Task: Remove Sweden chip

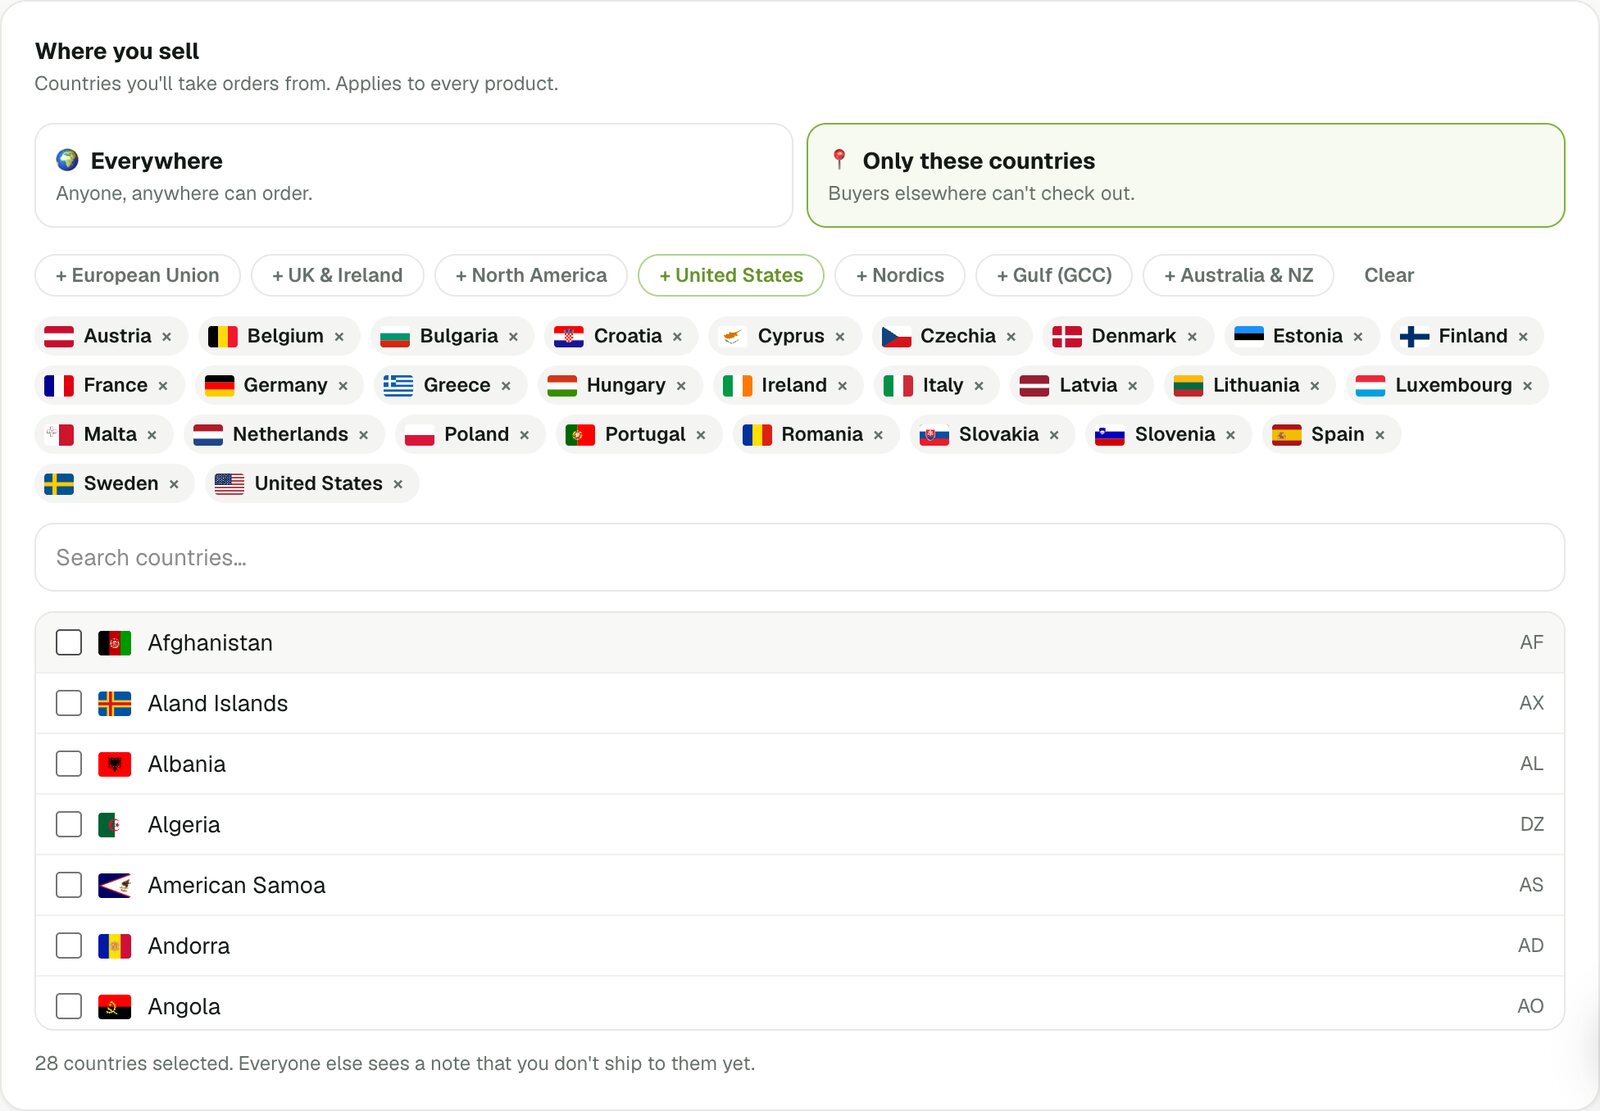Action: (x=174, y=484)
